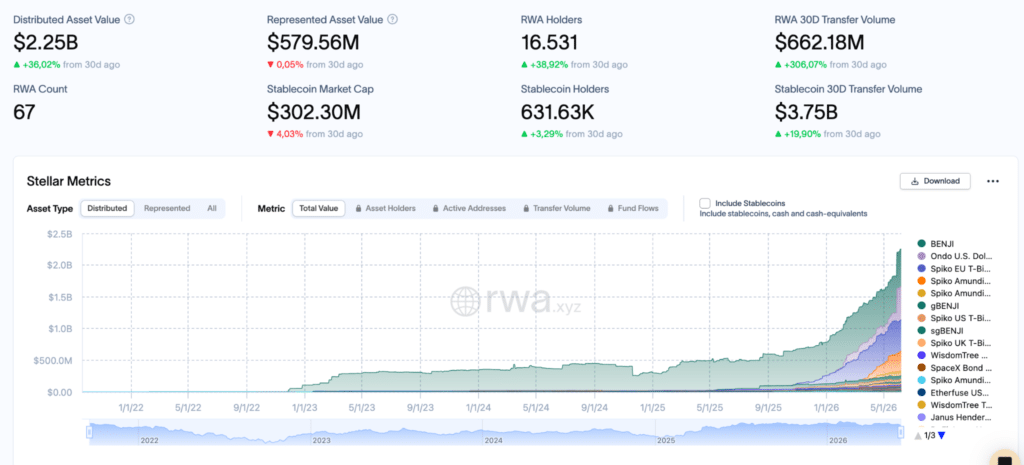The image size is (1024, 465).
Task: Click the +36,02% change indicator
Action: [37, 65]
